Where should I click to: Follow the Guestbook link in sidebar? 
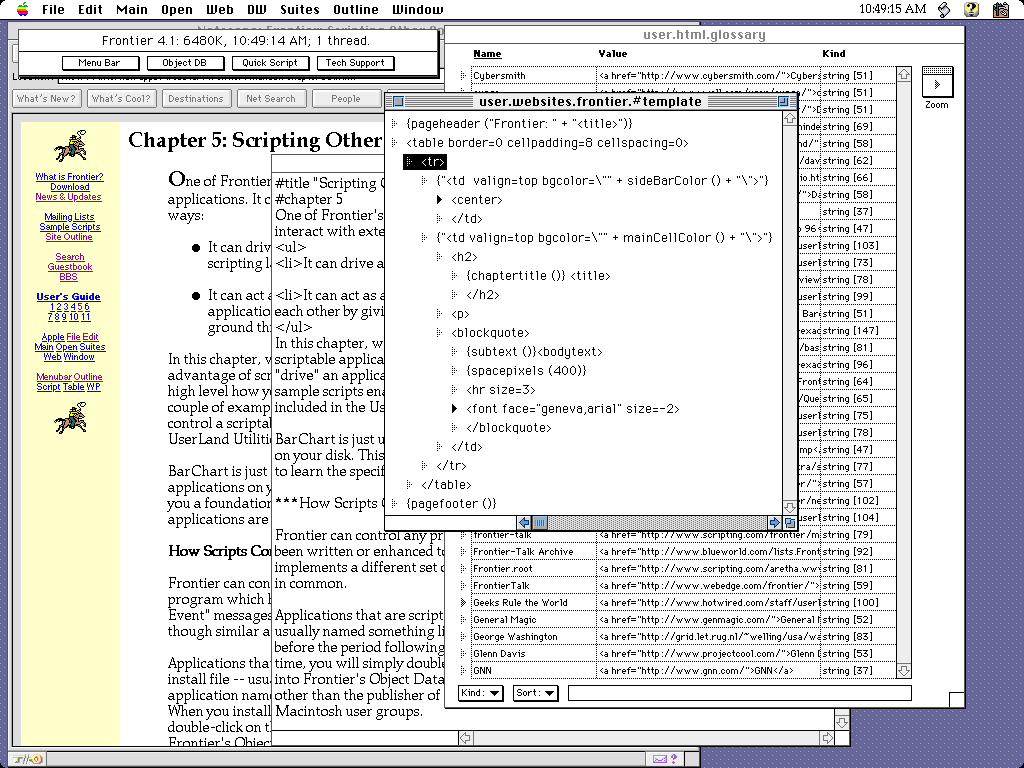point(70,267)
